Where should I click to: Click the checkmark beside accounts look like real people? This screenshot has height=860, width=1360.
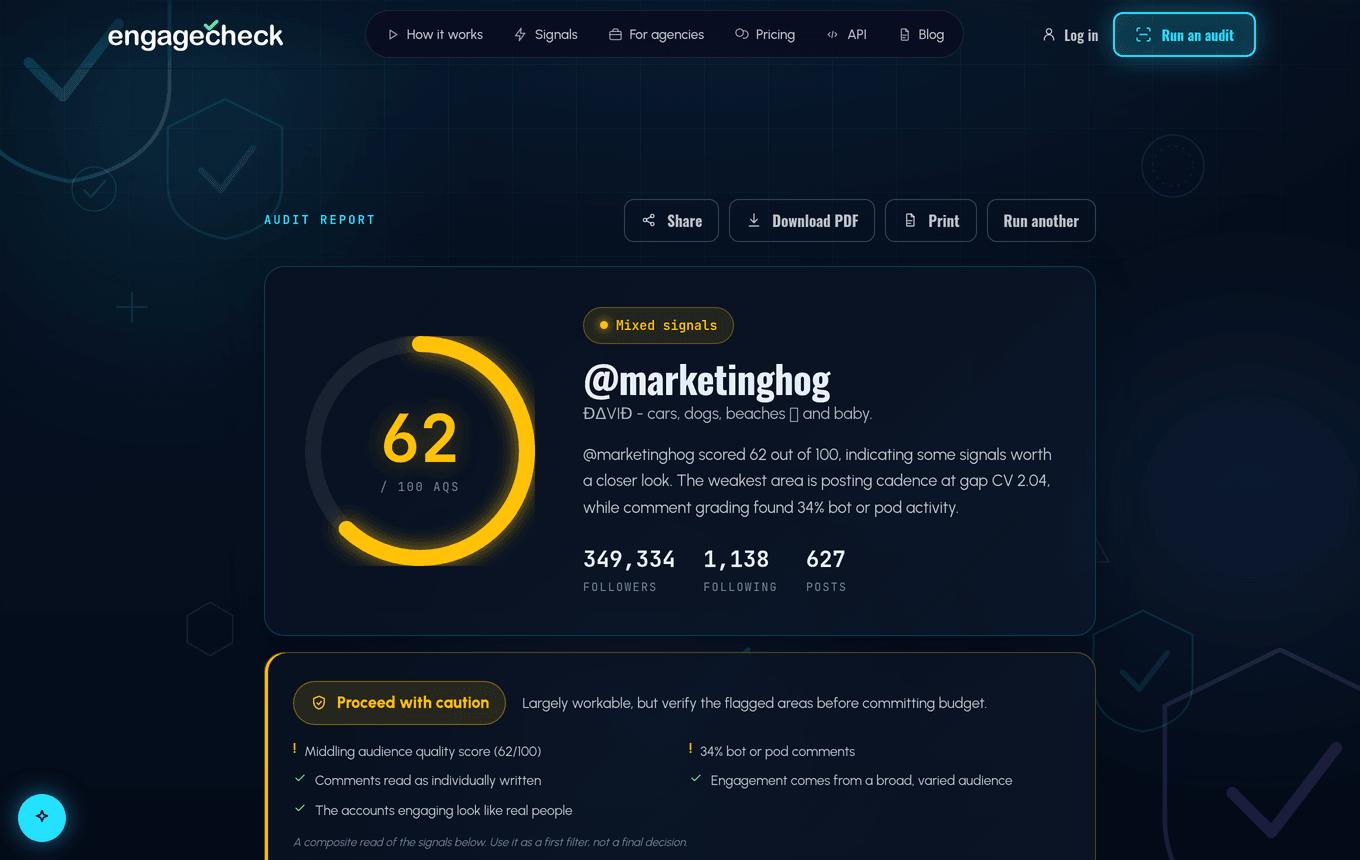(299, 808)
